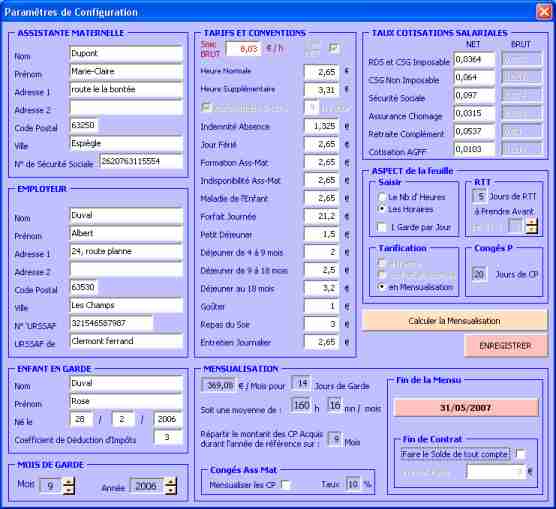Screen dimensions: 556x509
Task: Click the ENREGISTRER button
Action: tap(505, 345)
